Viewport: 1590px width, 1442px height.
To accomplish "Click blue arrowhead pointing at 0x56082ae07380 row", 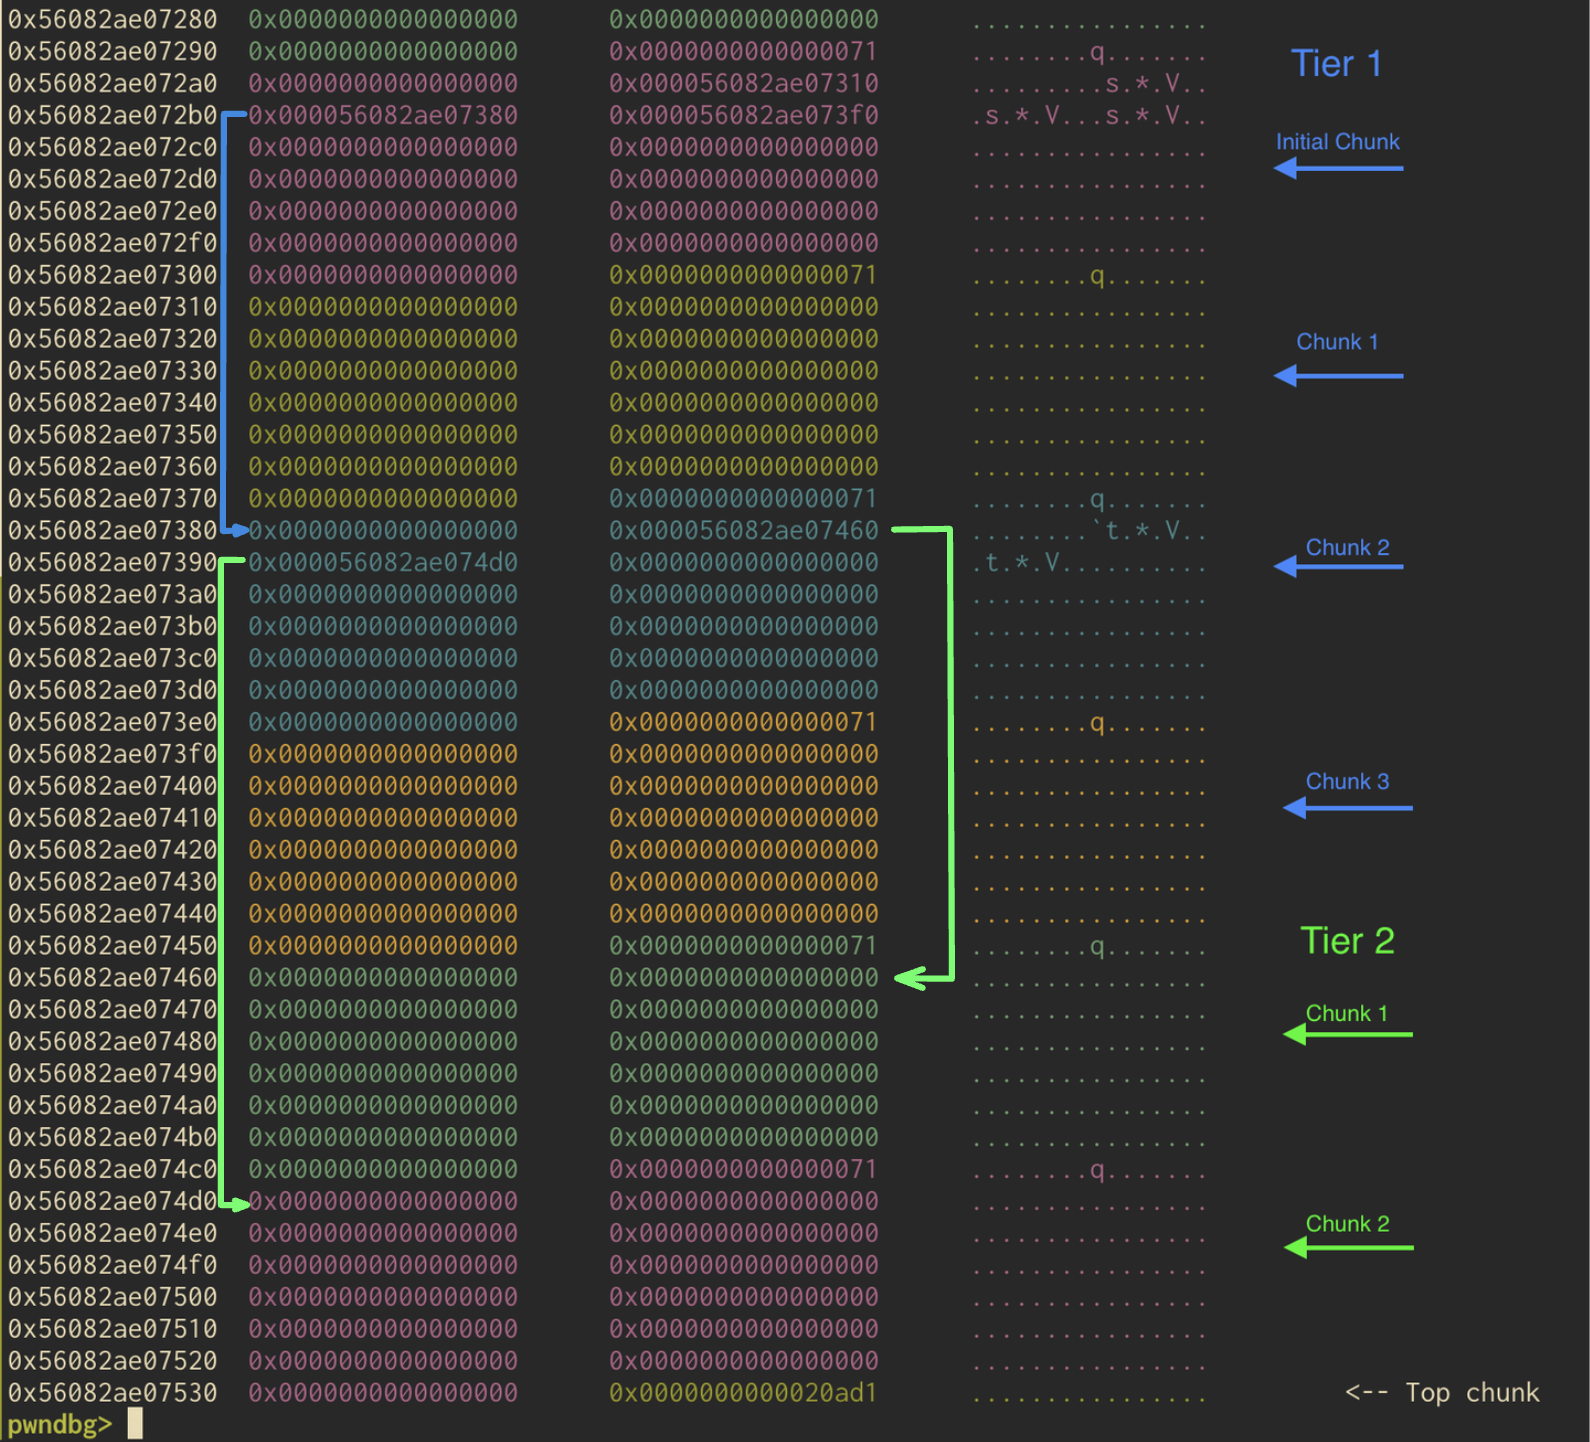I will (238, 530).
